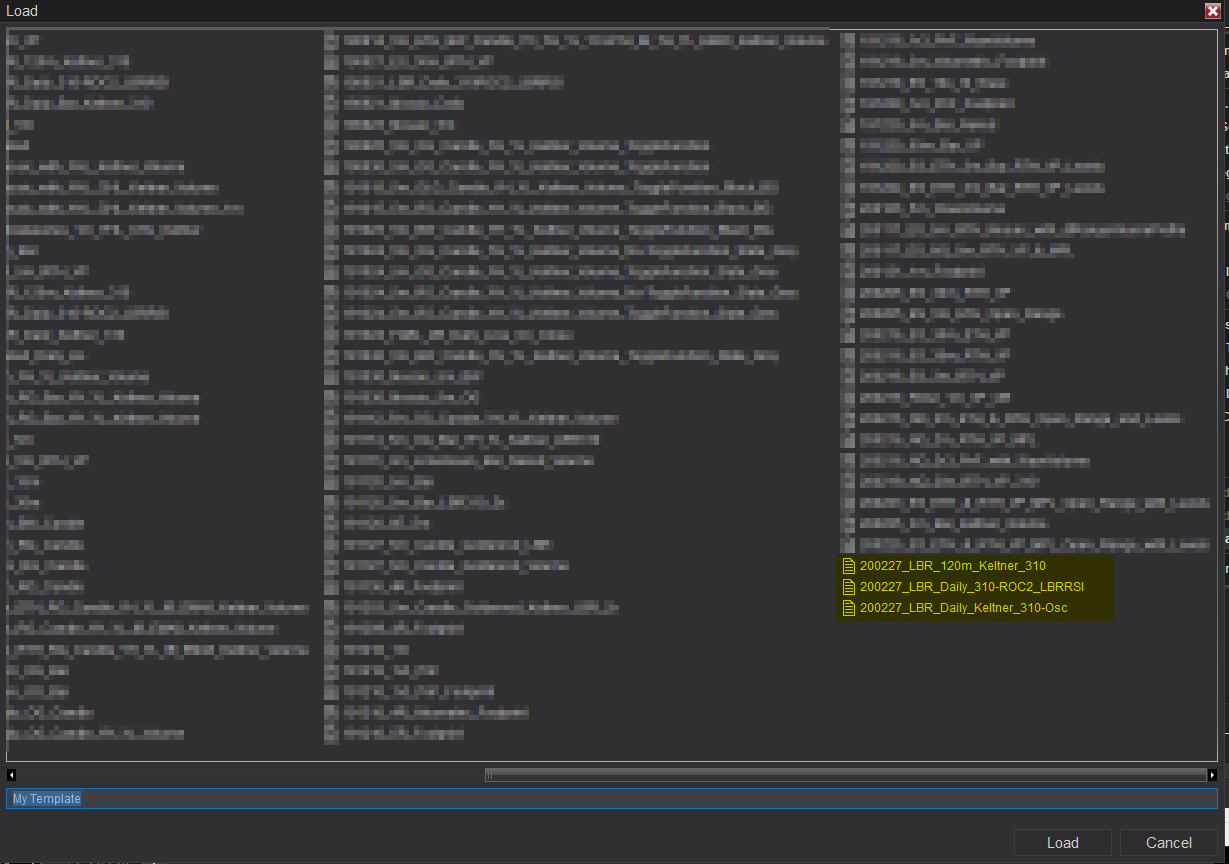
Task: Click the Cancel button
Action: click(1168, 843)
